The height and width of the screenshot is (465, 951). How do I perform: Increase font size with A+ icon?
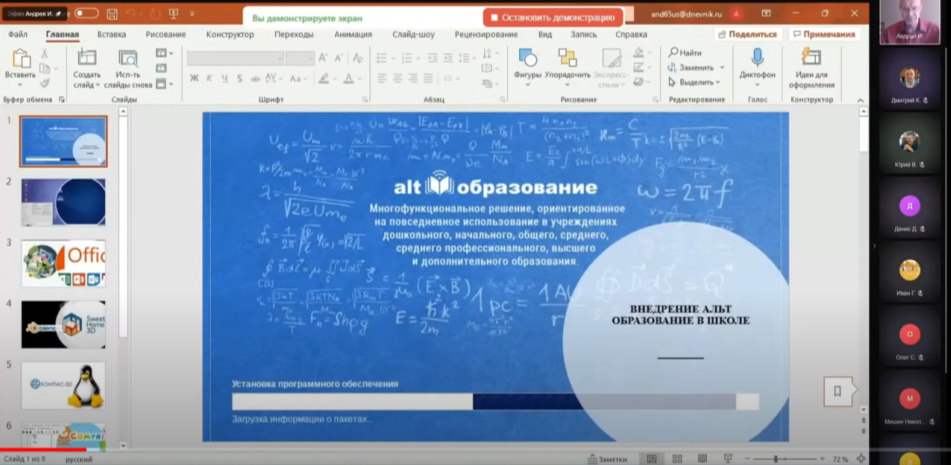click(x=323, y=58)
